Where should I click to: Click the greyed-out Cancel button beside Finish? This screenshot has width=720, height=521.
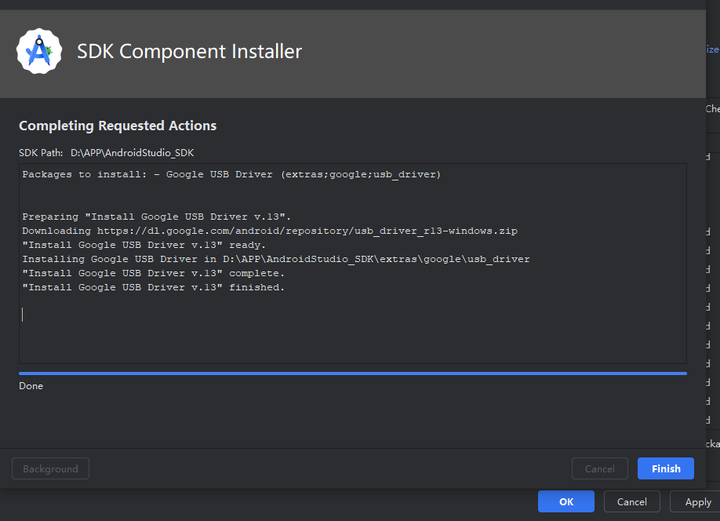(x=600, y=468)
